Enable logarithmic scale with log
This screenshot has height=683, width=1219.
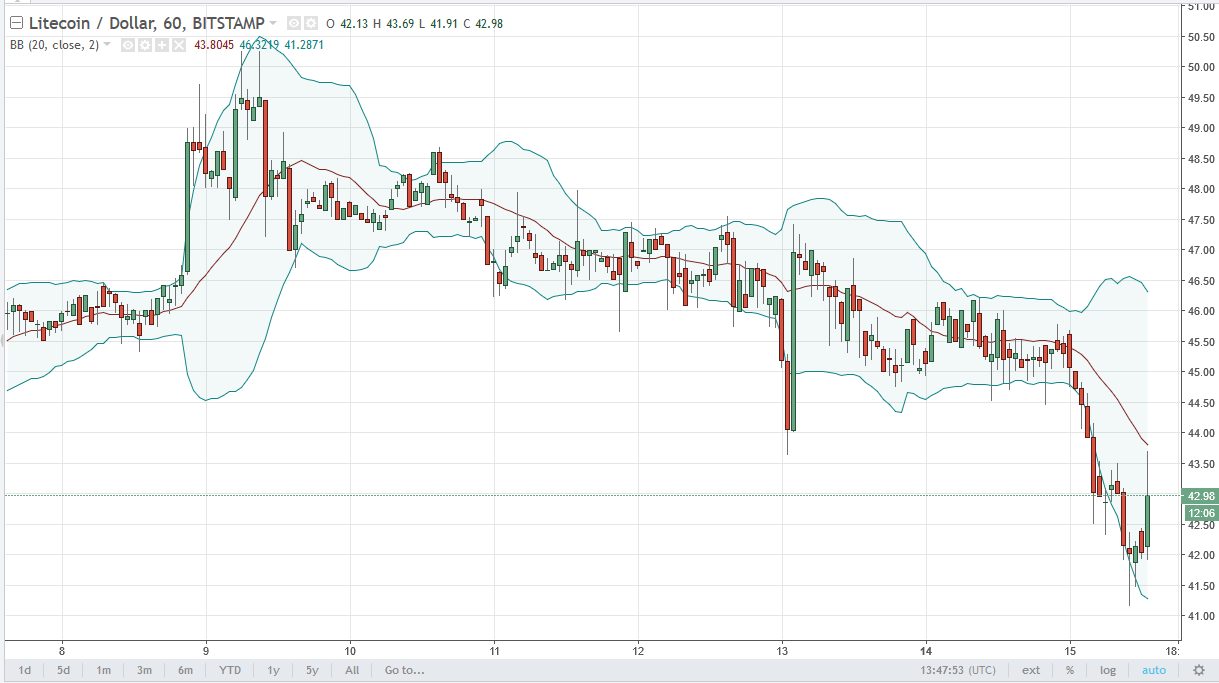(x=1108, y=670)
